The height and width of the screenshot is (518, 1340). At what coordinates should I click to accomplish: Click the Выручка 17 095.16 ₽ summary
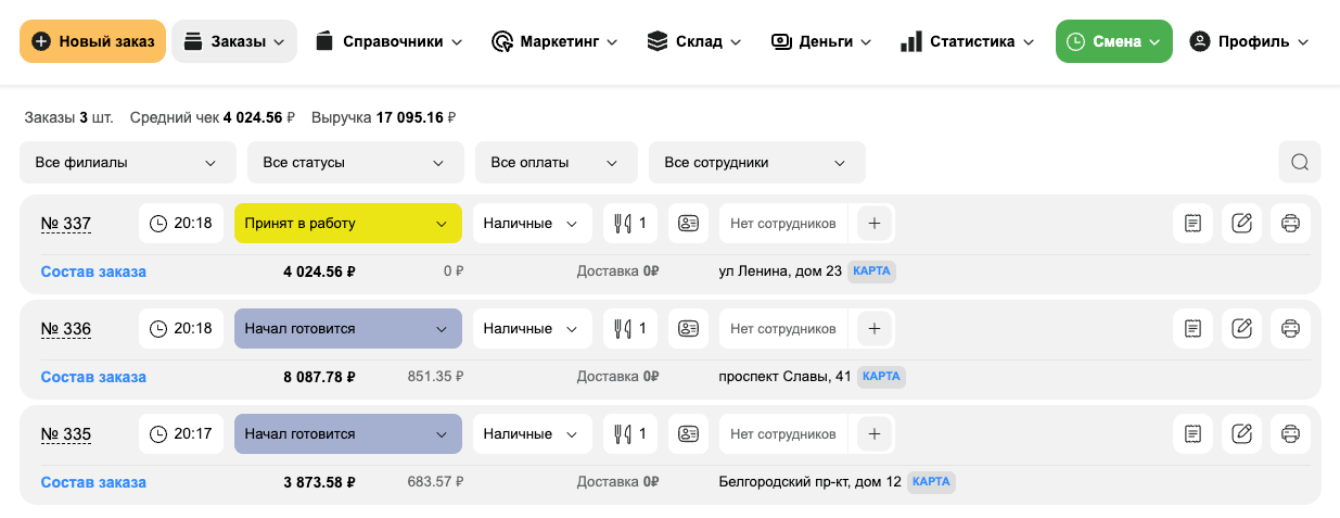pyautogui.click(x=384, y=117)
